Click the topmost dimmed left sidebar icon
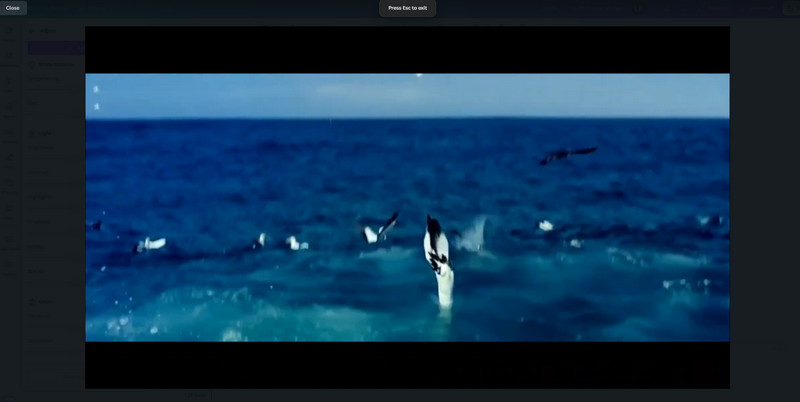800x402 pixels. click(12, 31)
